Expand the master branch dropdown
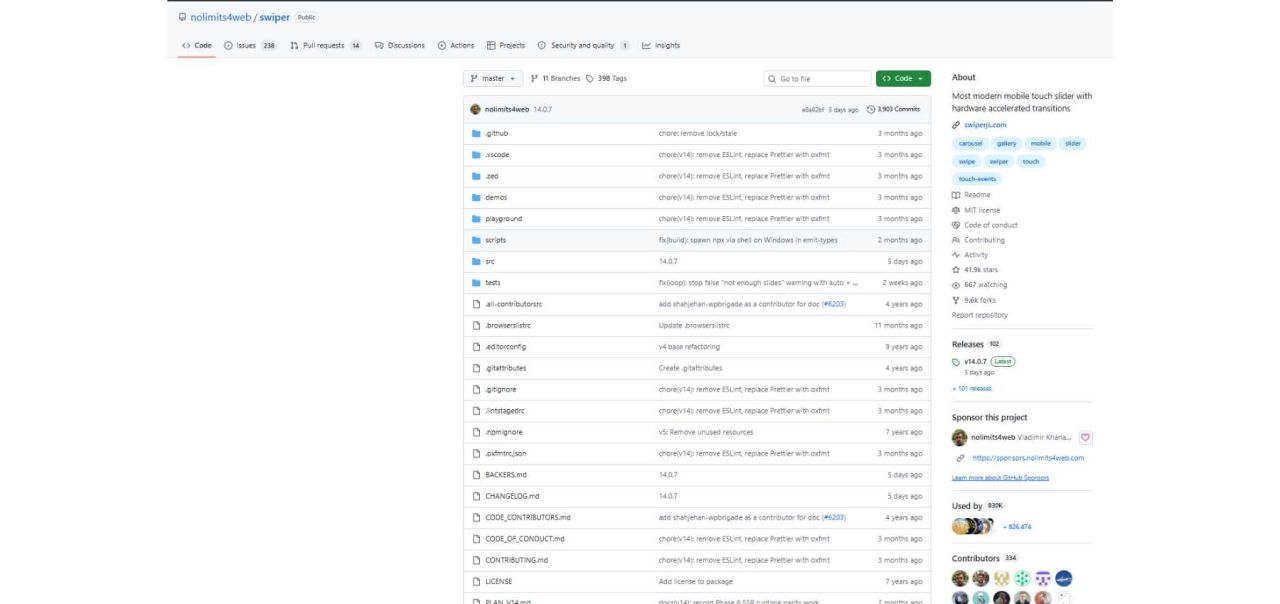Viewport: 1280px width, 604px height. (x=494, y=78)
